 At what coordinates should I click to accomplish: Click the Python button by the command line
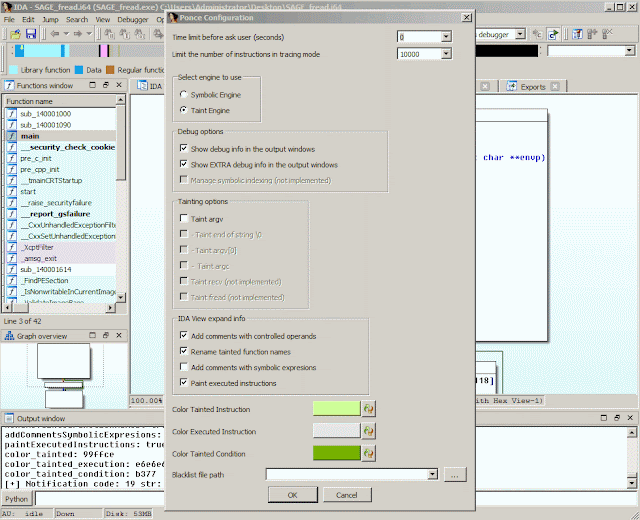tap(16, 499)
